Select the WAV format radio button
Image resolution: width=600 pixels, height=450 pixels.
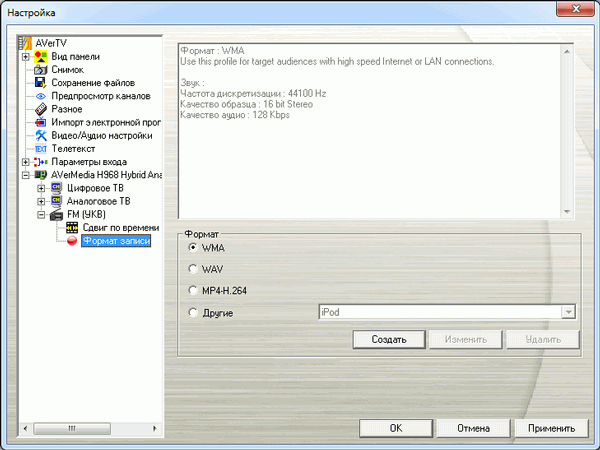[193, 269]
